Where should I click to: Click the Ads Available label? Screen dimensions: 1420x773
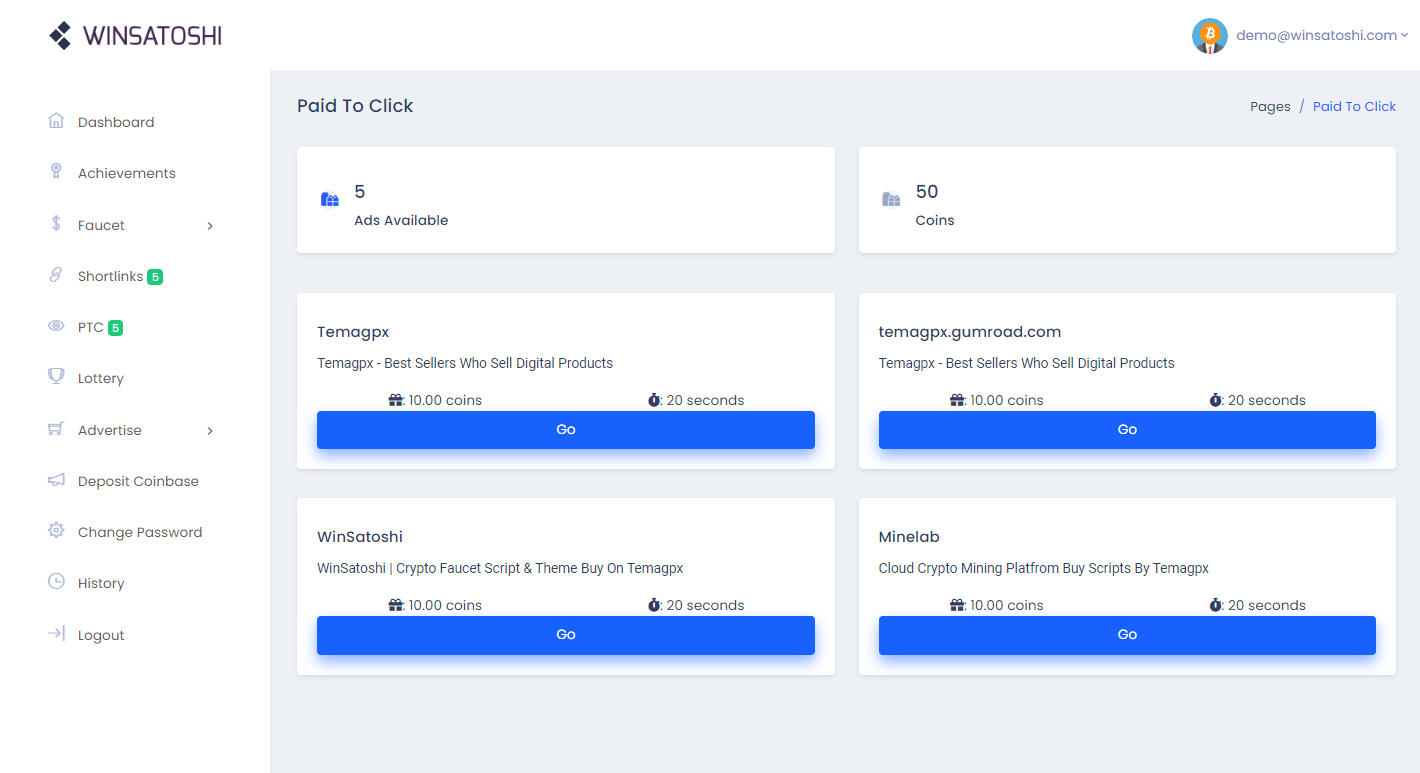click(x=401, y=220)
